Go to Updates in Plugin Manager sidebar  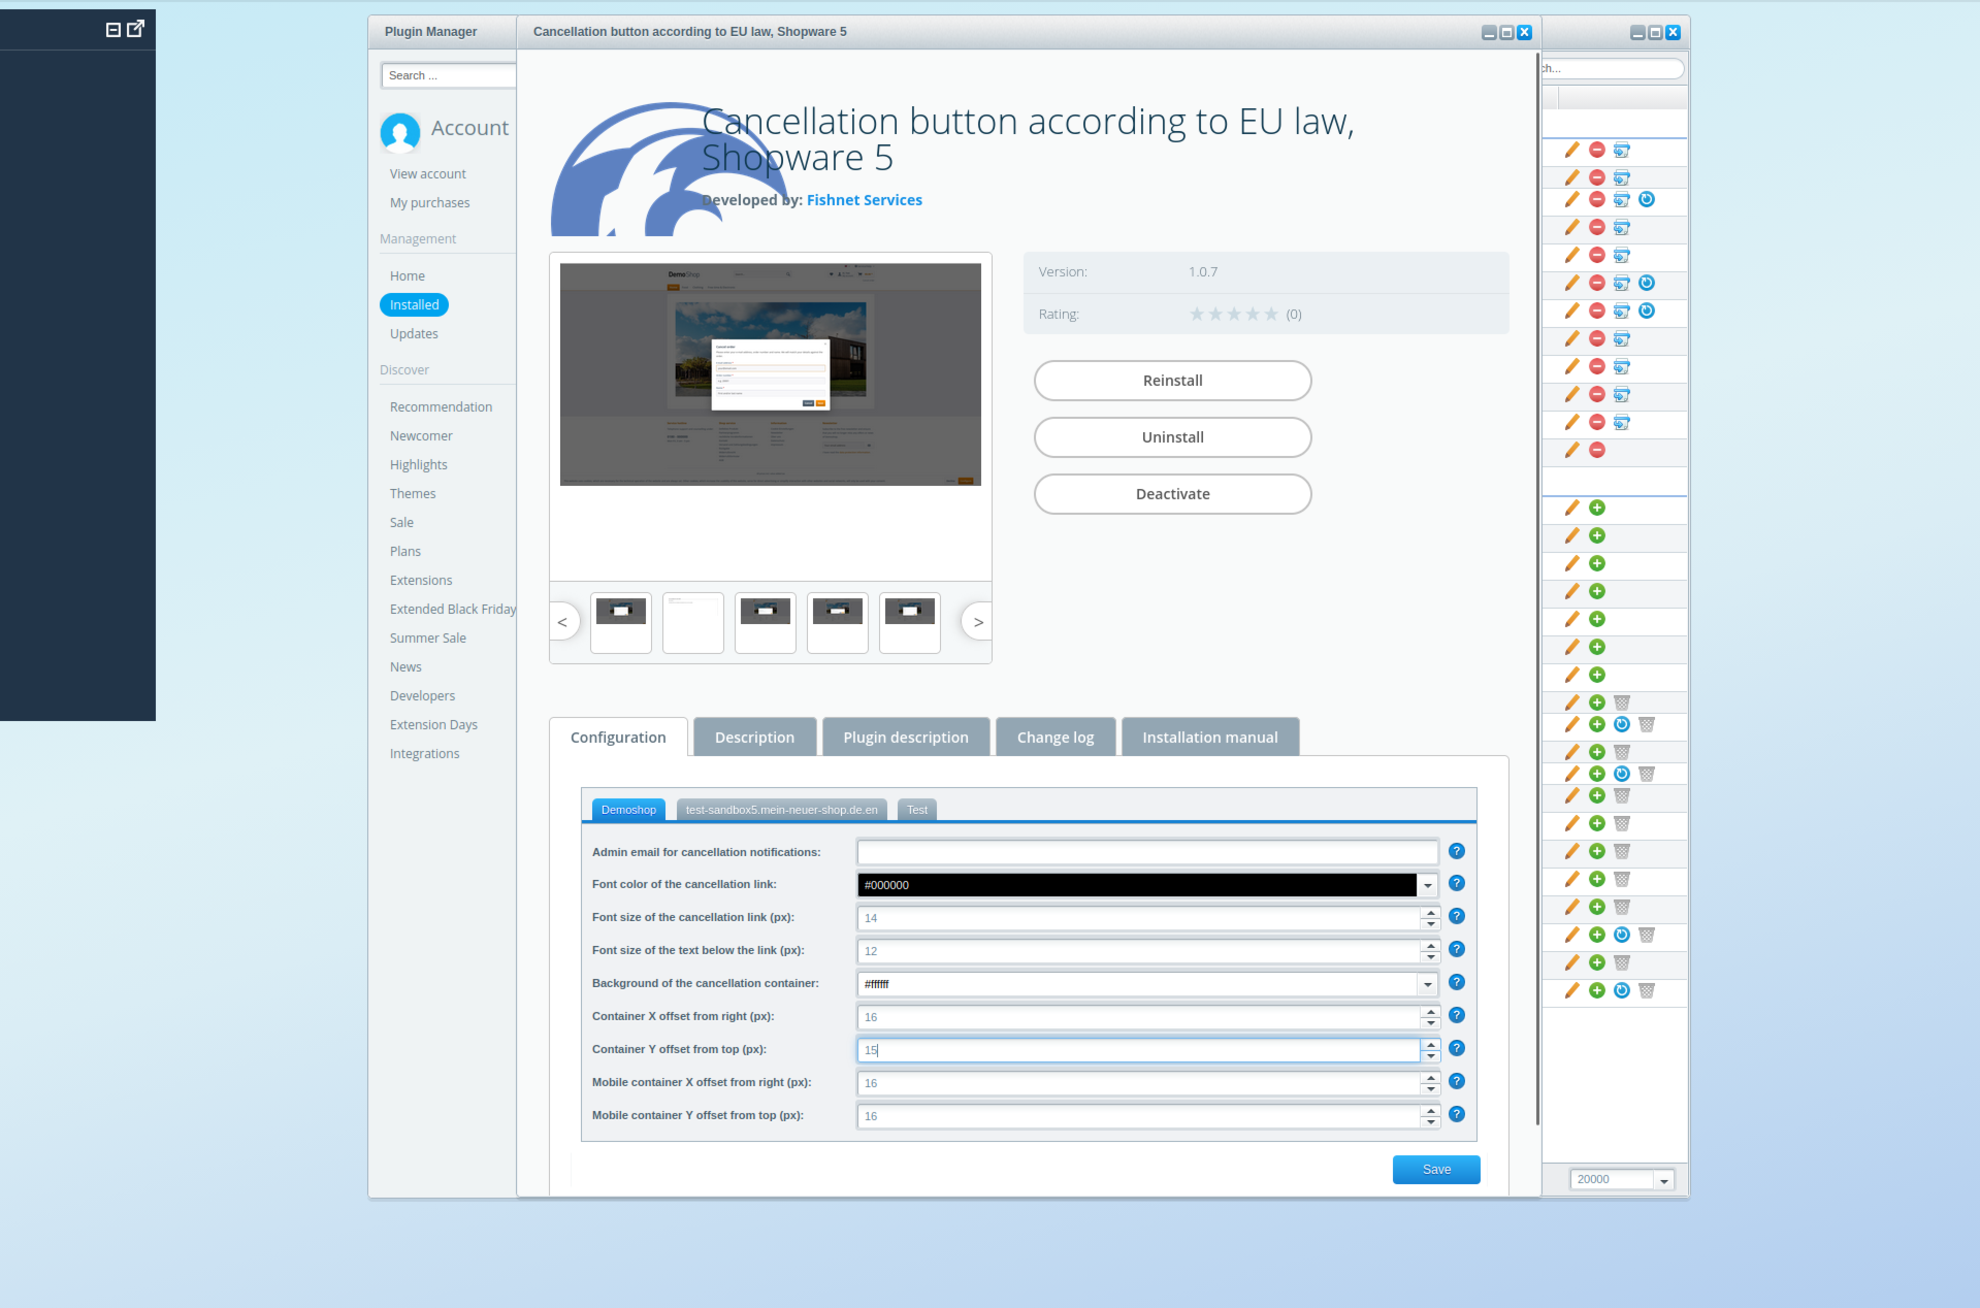coord(413,334)
